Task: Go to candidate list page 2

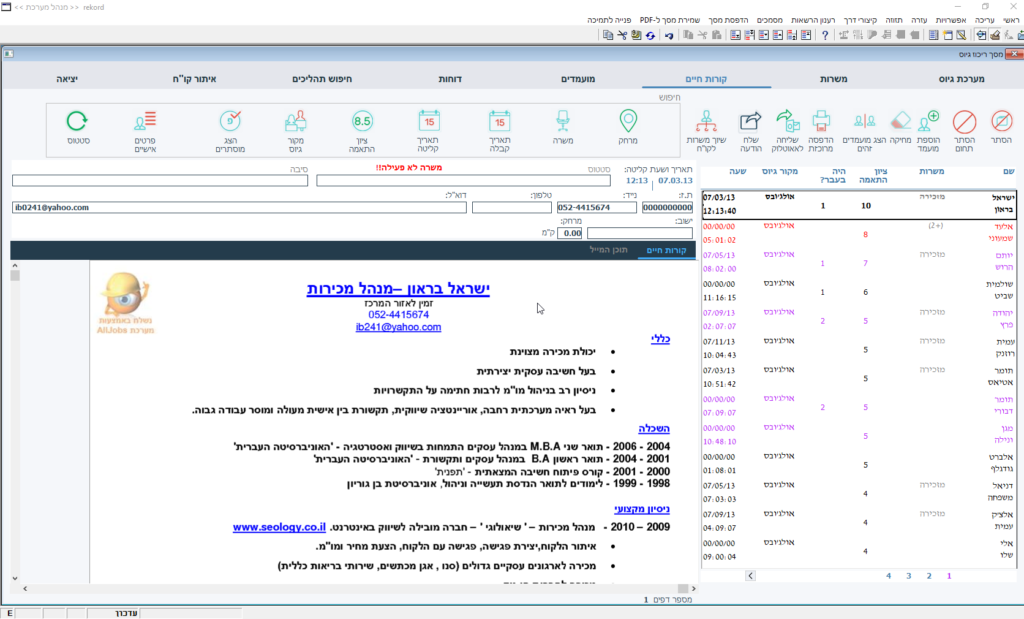Action: [x=929, y=576]
